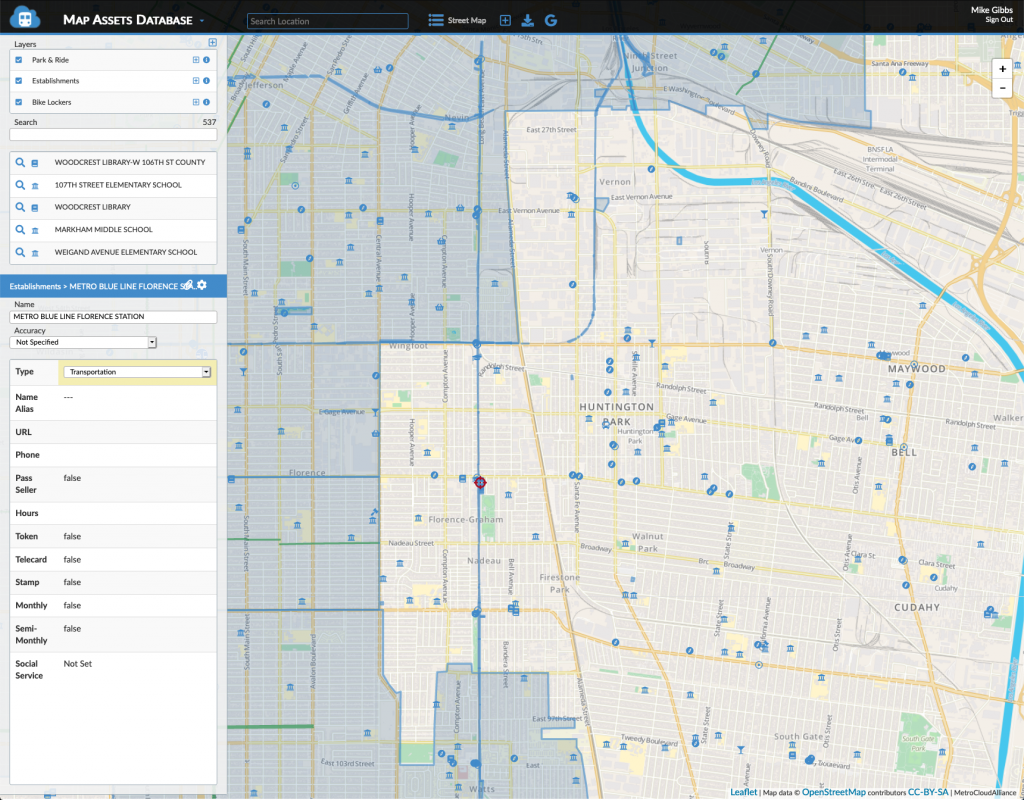Click the add (+) icon in the top toolbar

pos(504,19)
